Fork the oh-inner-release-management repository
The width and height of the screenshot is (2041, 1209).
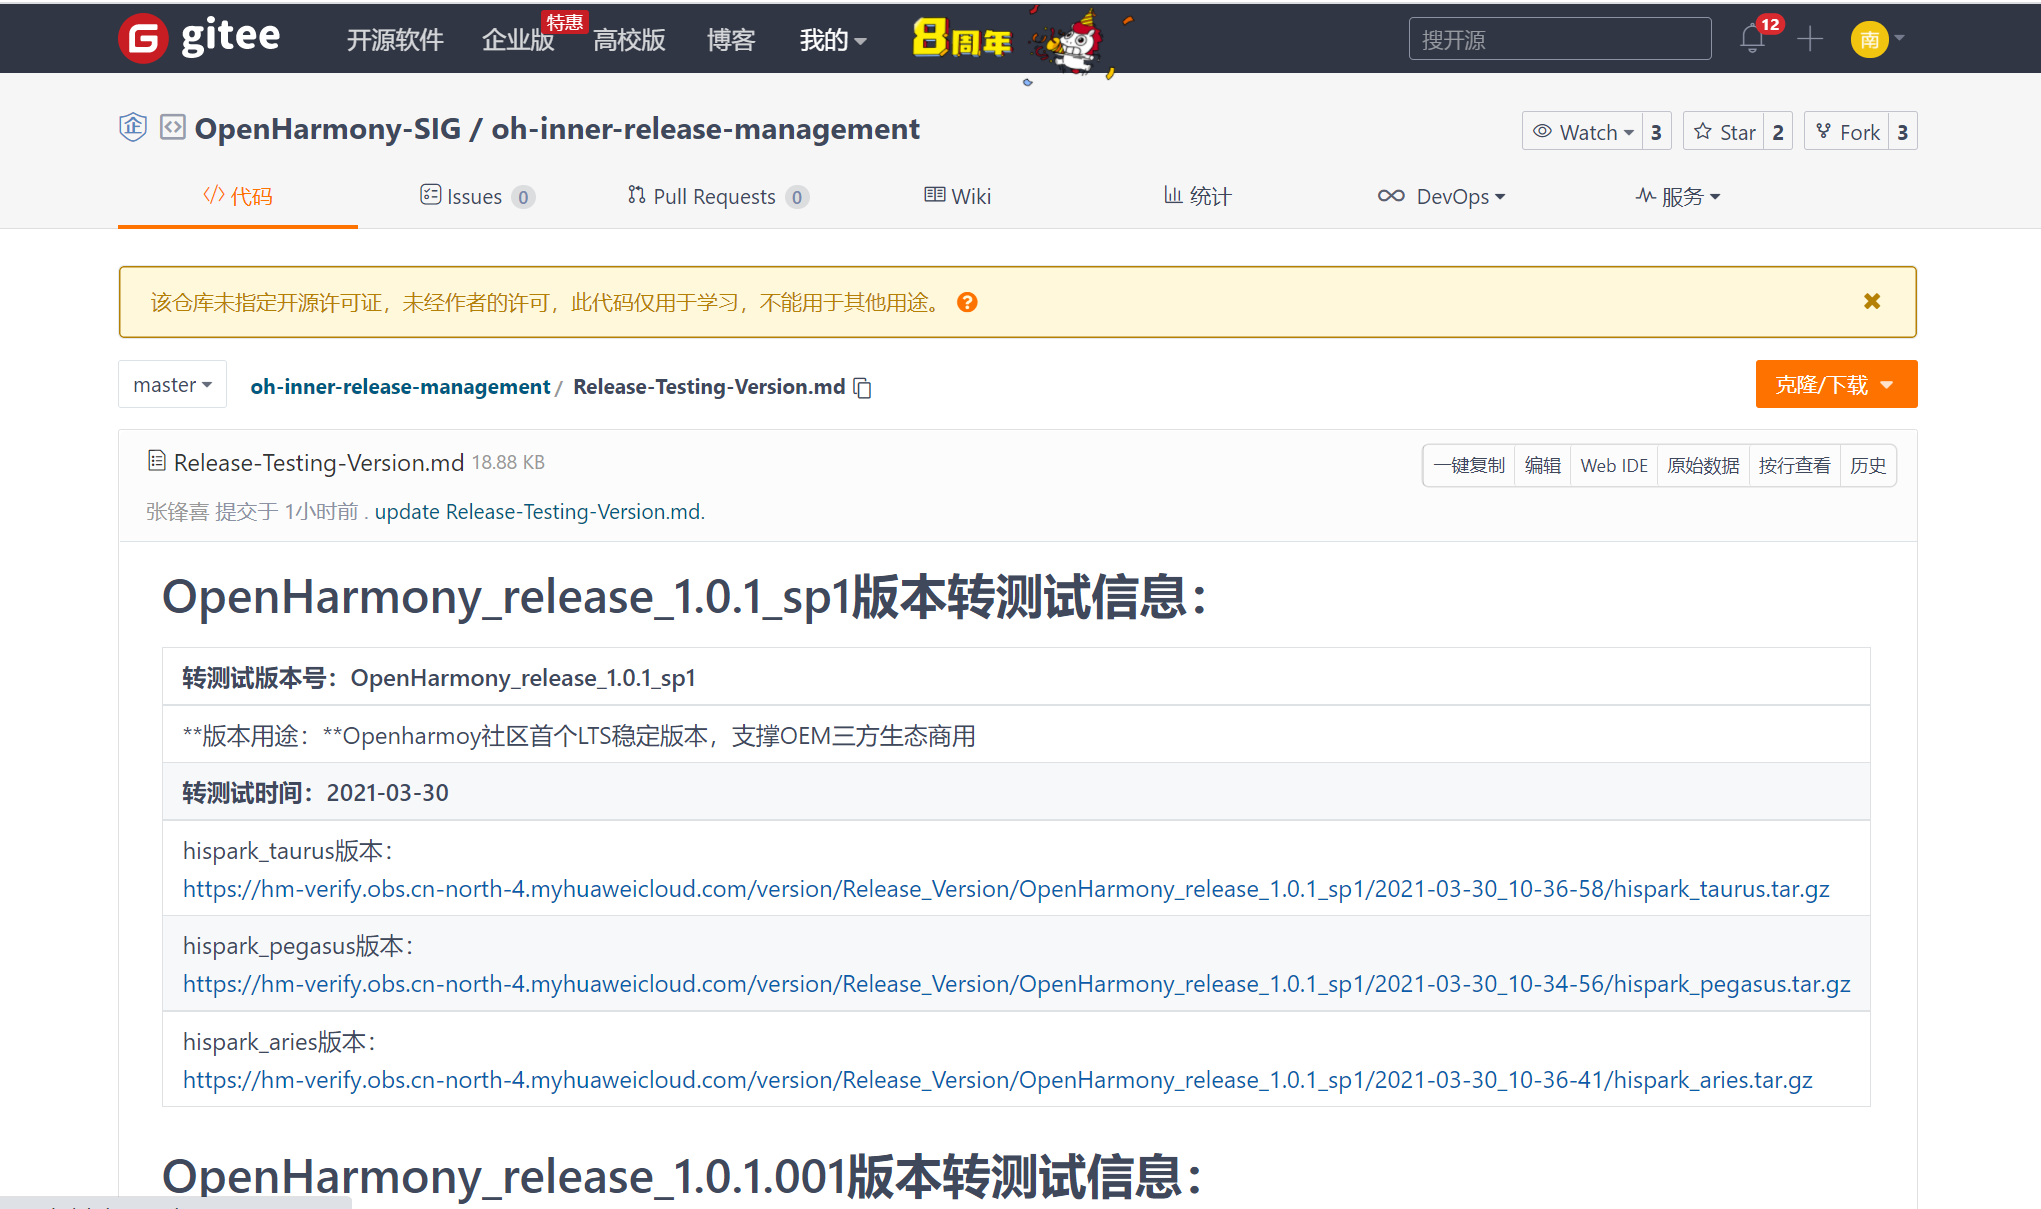point(1847,132)
